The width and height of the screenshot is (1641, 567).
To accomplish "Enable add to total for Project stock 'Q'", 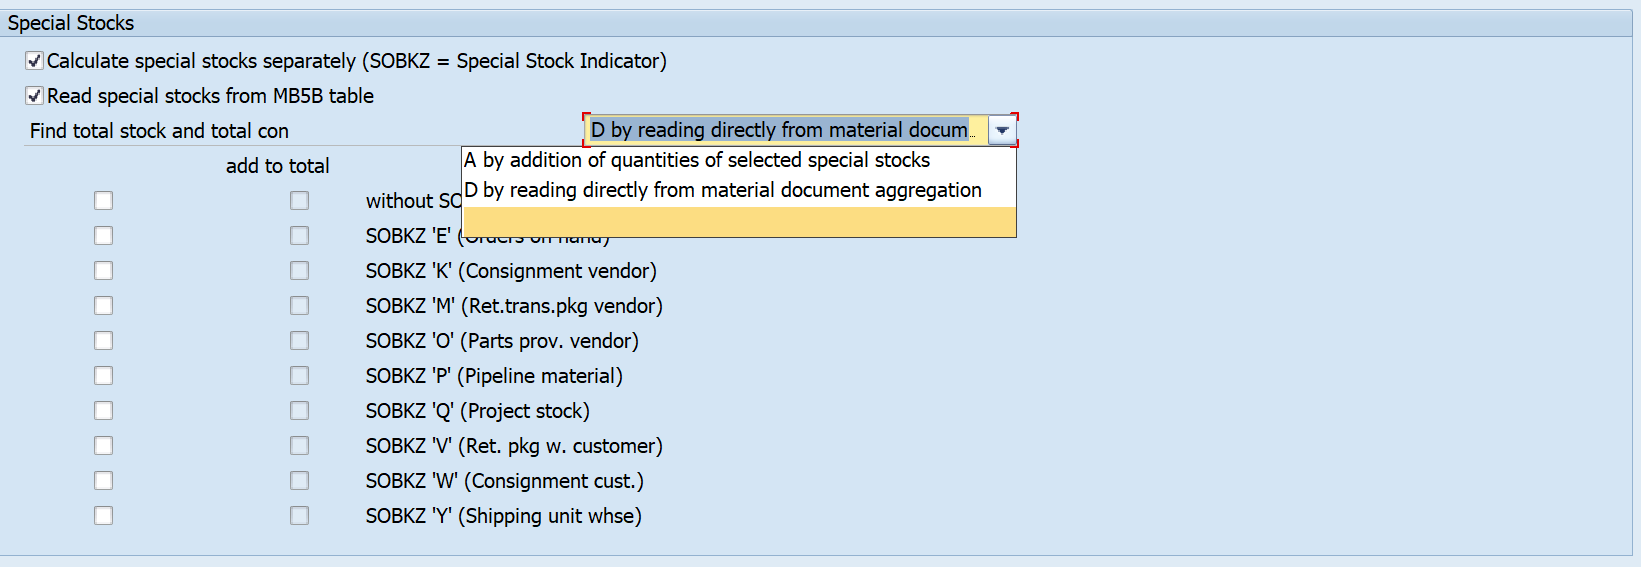I will click(x=299, y=411).
